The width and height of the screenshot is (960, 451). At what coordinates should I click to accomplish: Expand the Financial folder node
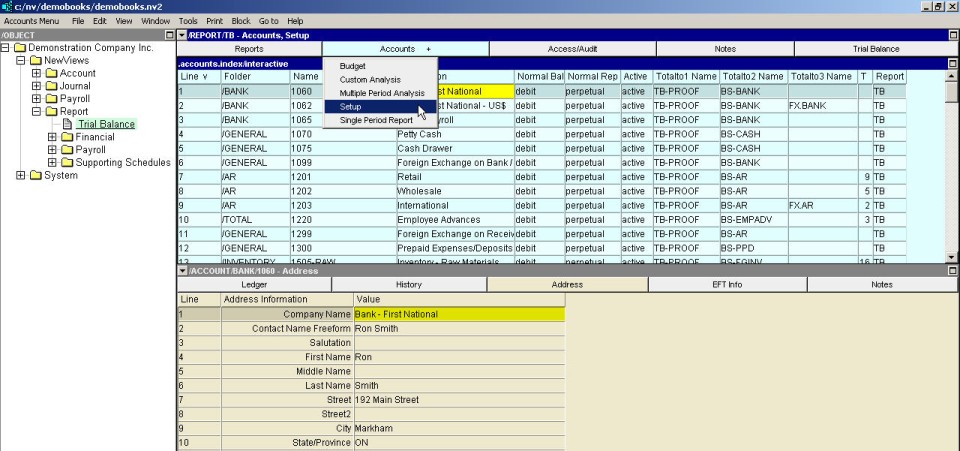point(53,138)
